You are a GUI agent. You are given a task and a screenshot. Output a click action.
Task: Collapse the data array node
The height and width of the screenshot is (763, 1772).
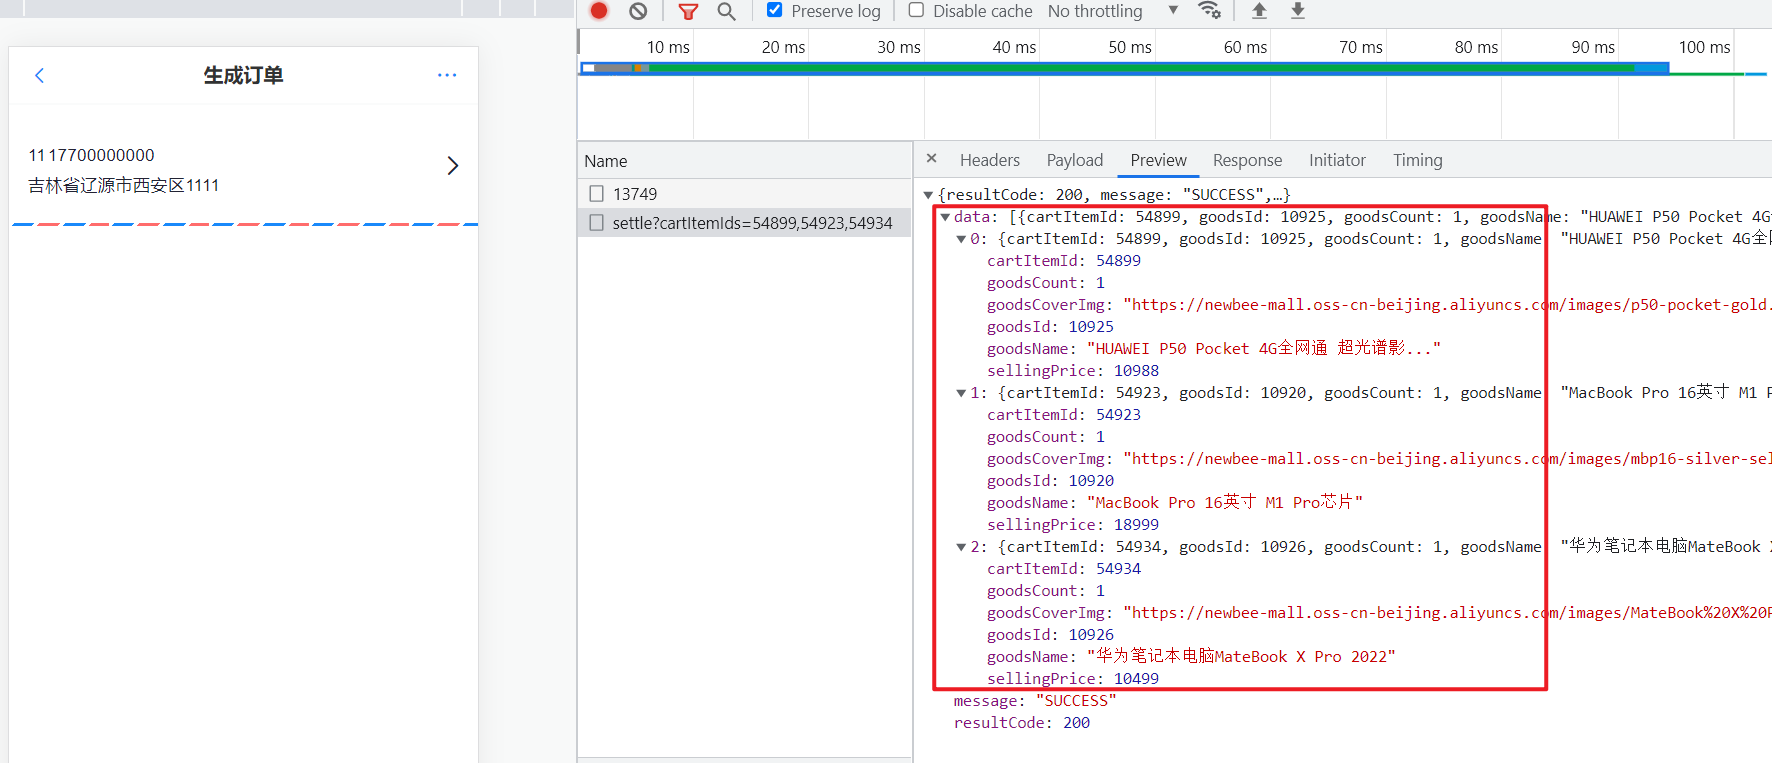945,217
